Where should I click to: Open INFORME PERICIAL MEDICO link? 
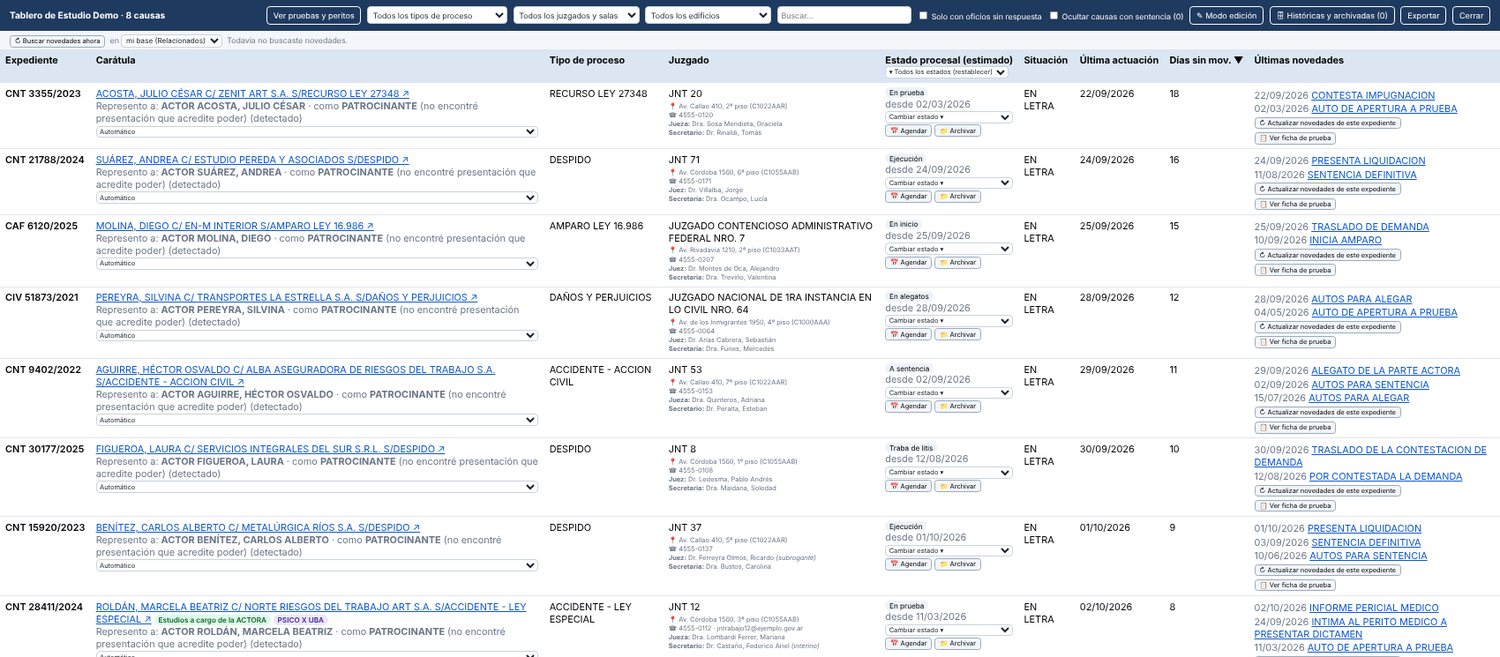[1373, 608]
